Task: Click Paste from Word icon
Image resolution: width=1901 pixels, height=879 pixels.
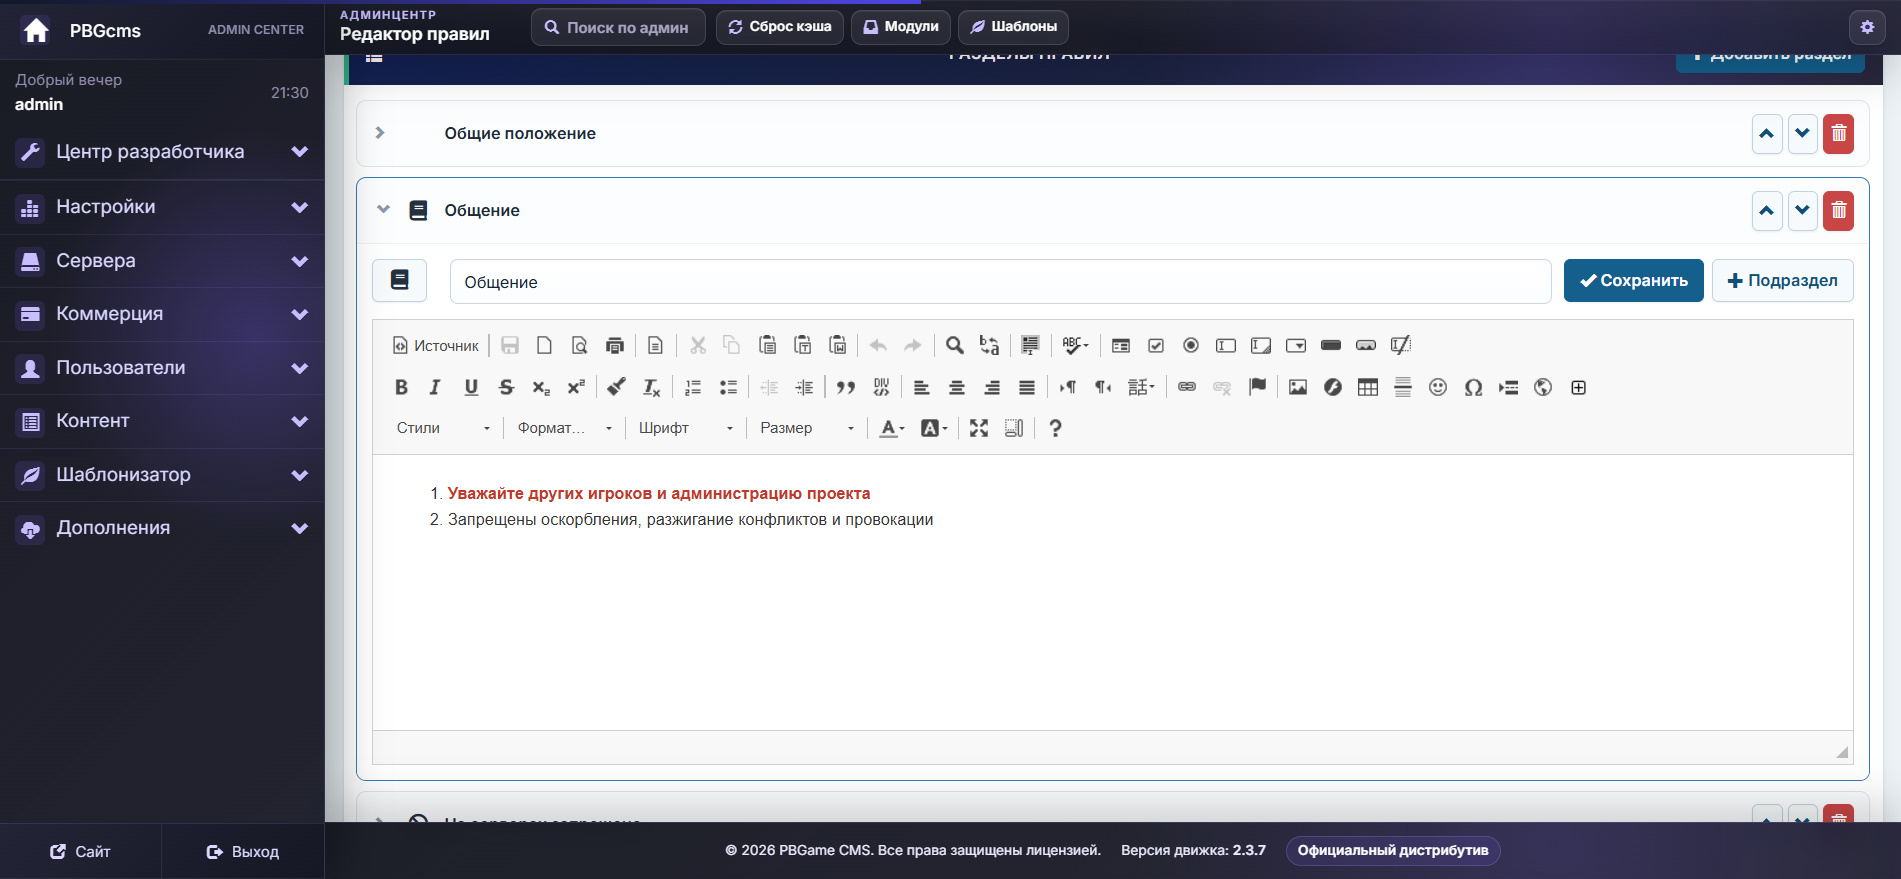Action: click(838, 346)
